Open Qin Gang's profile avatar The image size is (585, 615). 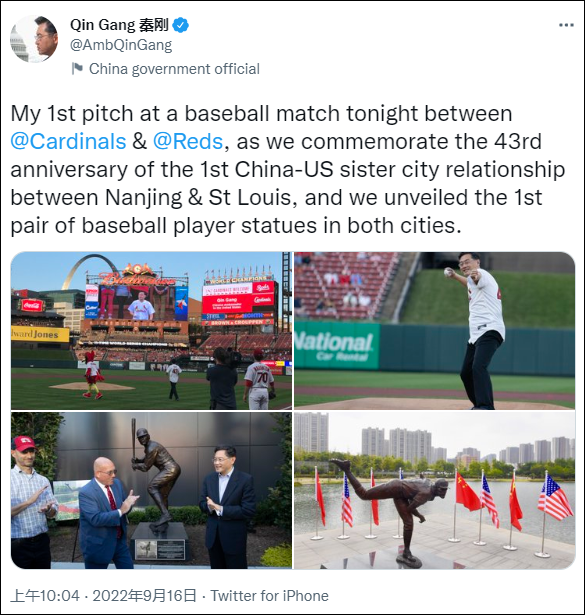click(35, 38)
